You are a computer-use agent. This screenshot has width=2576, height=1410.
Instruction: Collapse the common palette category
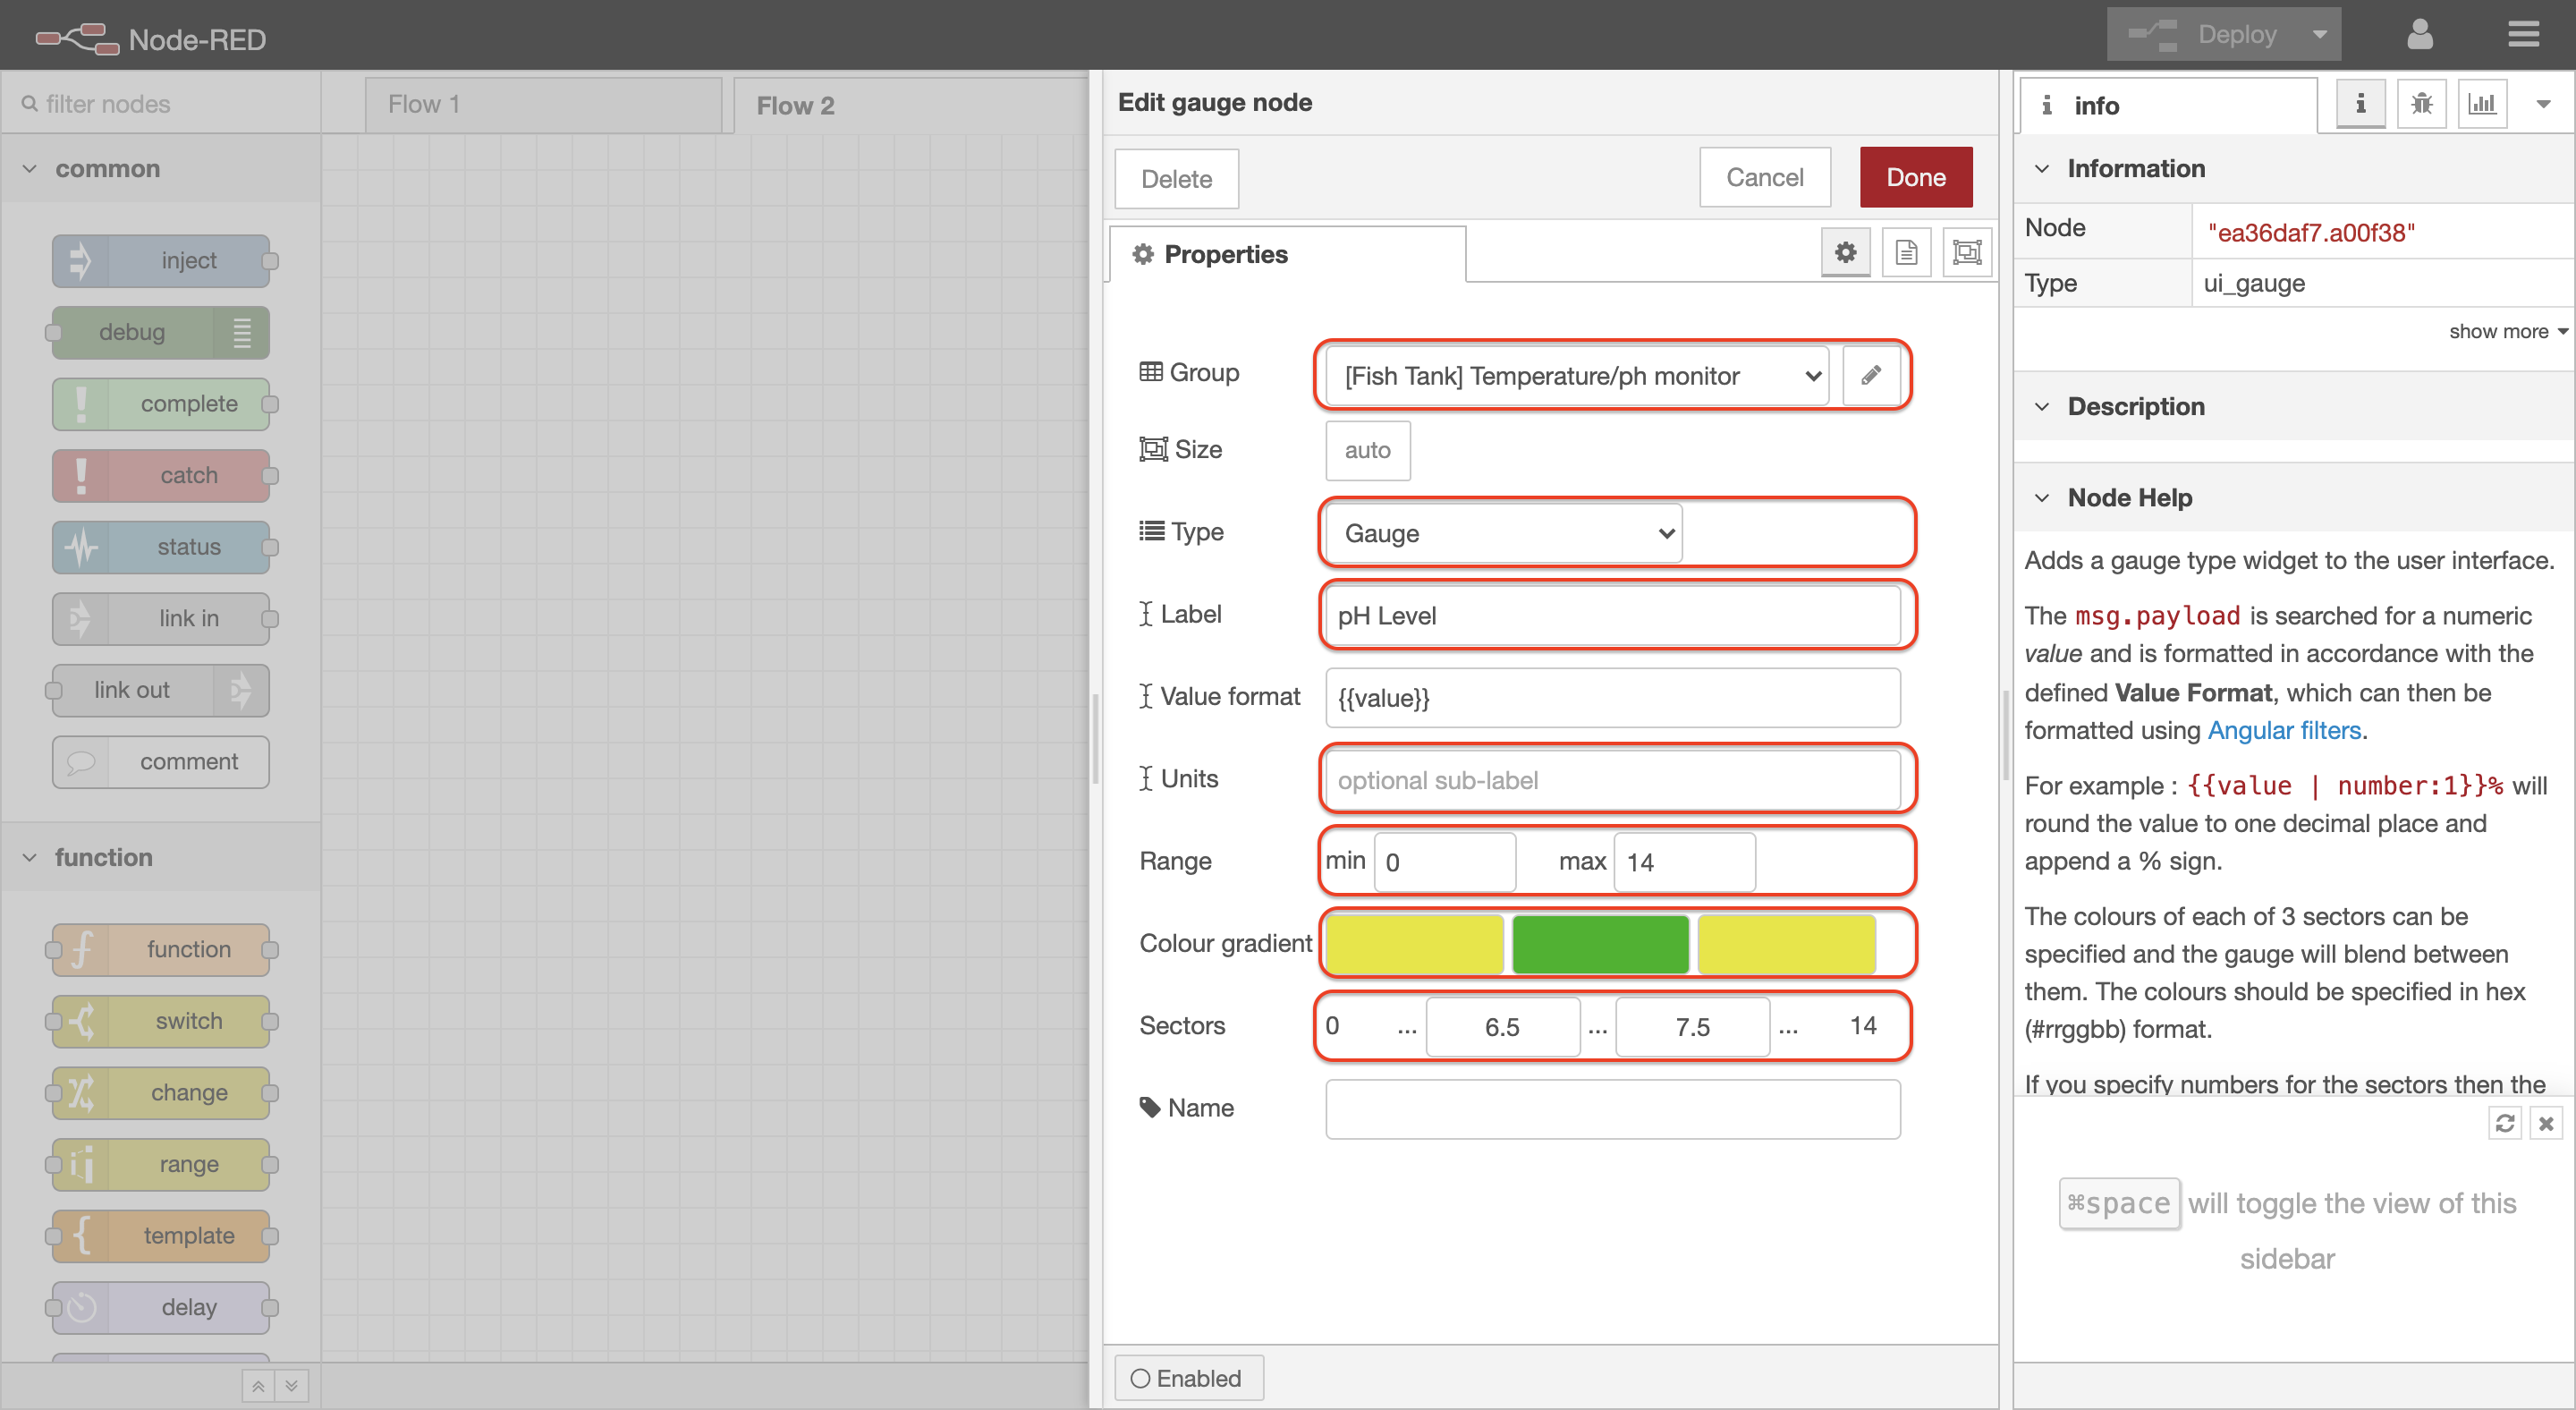pos(30,169)
